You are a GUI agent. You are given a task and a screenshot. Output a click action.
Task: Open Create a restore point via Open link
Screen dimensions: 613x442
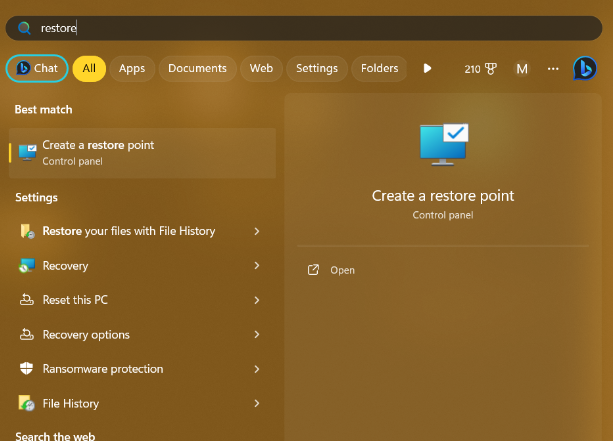click(x=342, y=270)
